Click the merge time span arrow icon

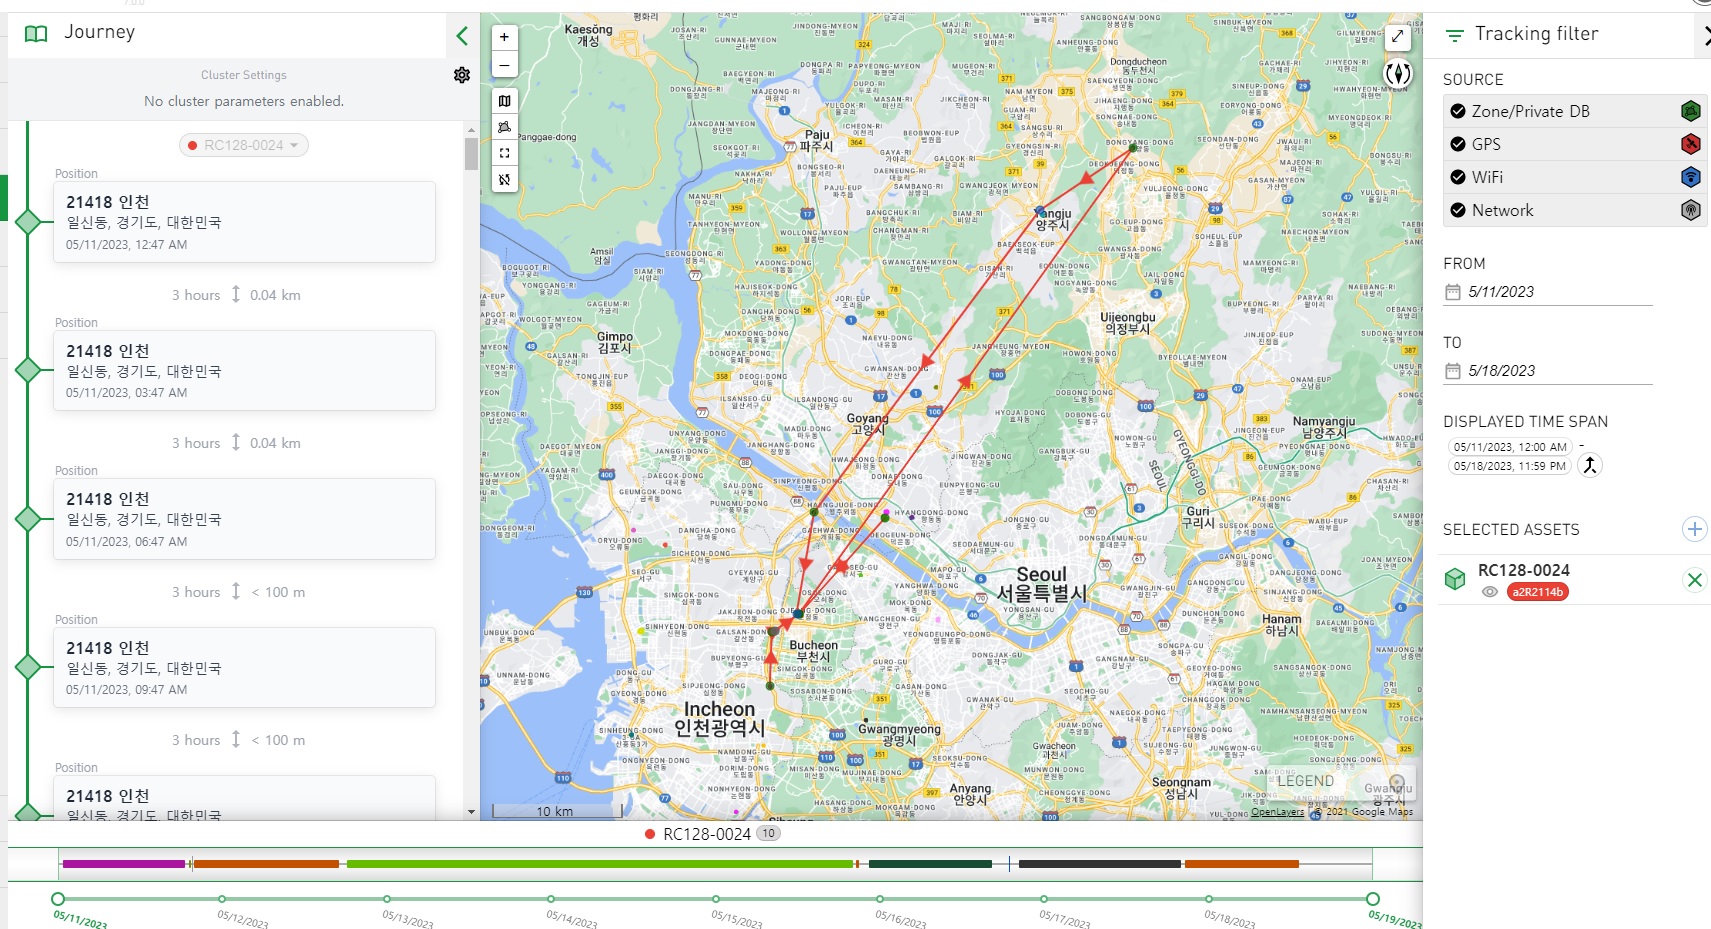(x=1590, y=465)
